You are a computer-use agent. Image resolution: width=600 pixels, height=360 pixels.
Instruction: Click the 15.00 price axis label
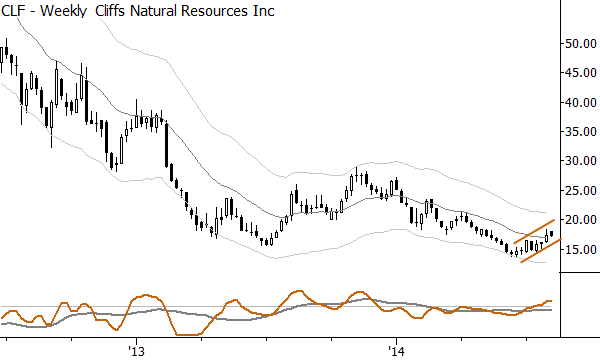[x=581, y=249]
